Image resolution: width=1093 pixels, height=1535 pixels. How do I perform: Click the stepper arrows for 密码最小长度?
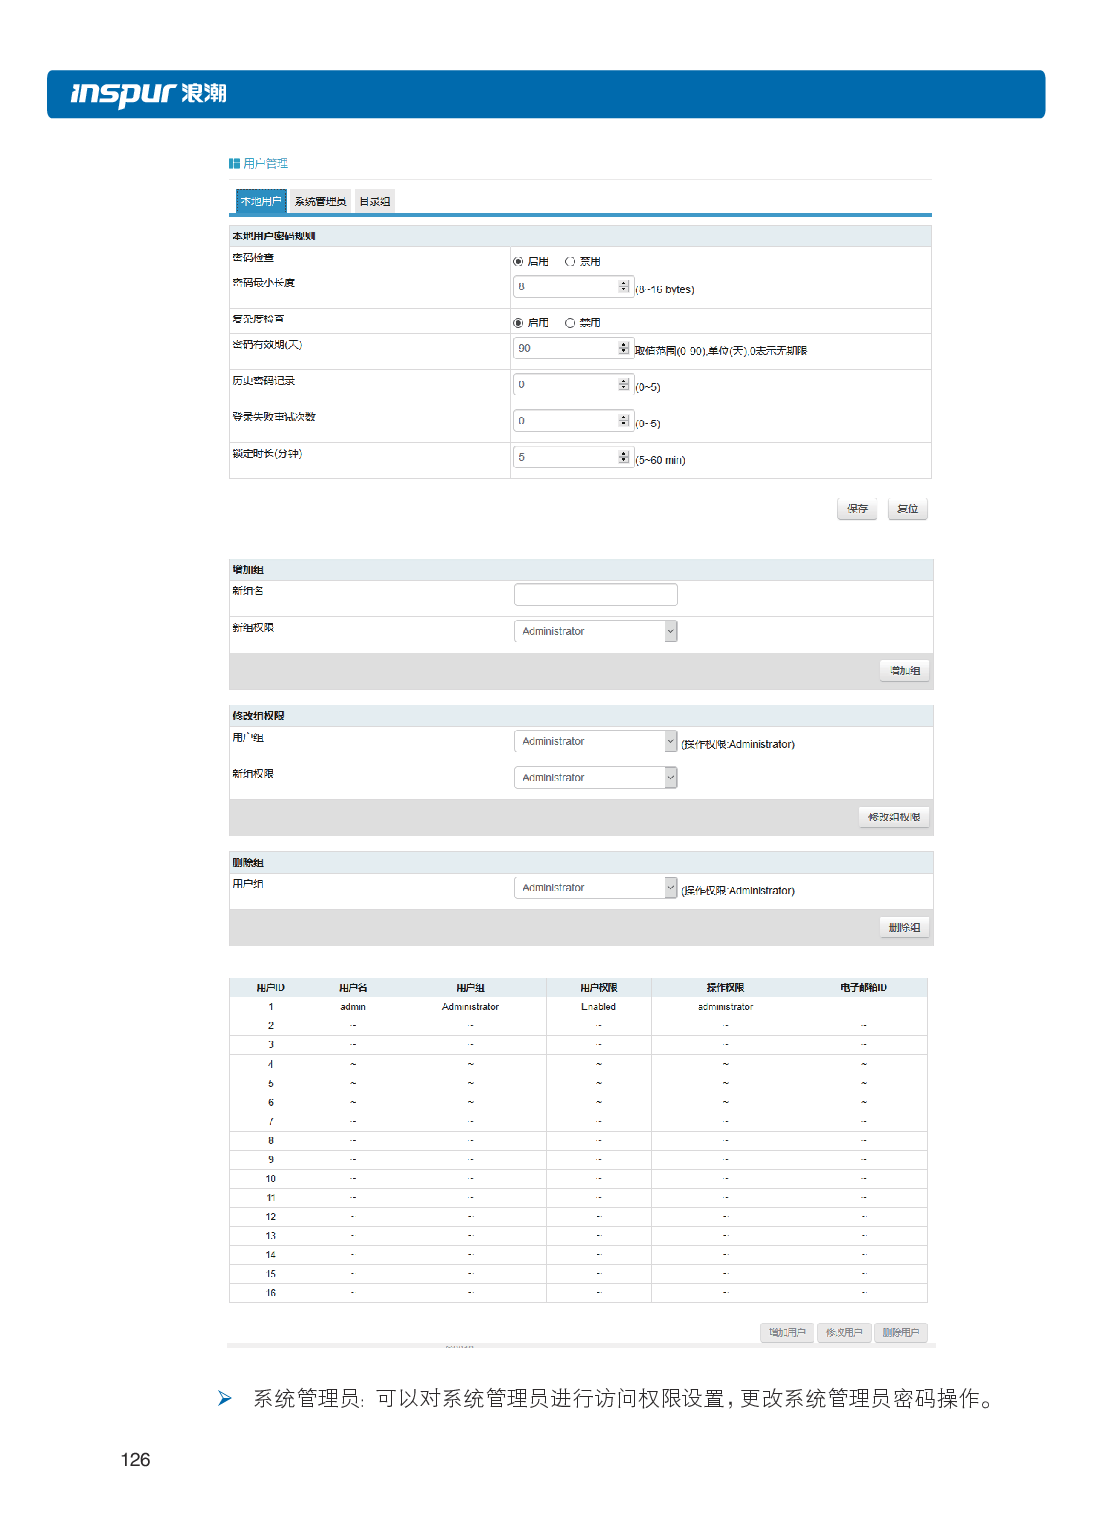pos(624,287)
